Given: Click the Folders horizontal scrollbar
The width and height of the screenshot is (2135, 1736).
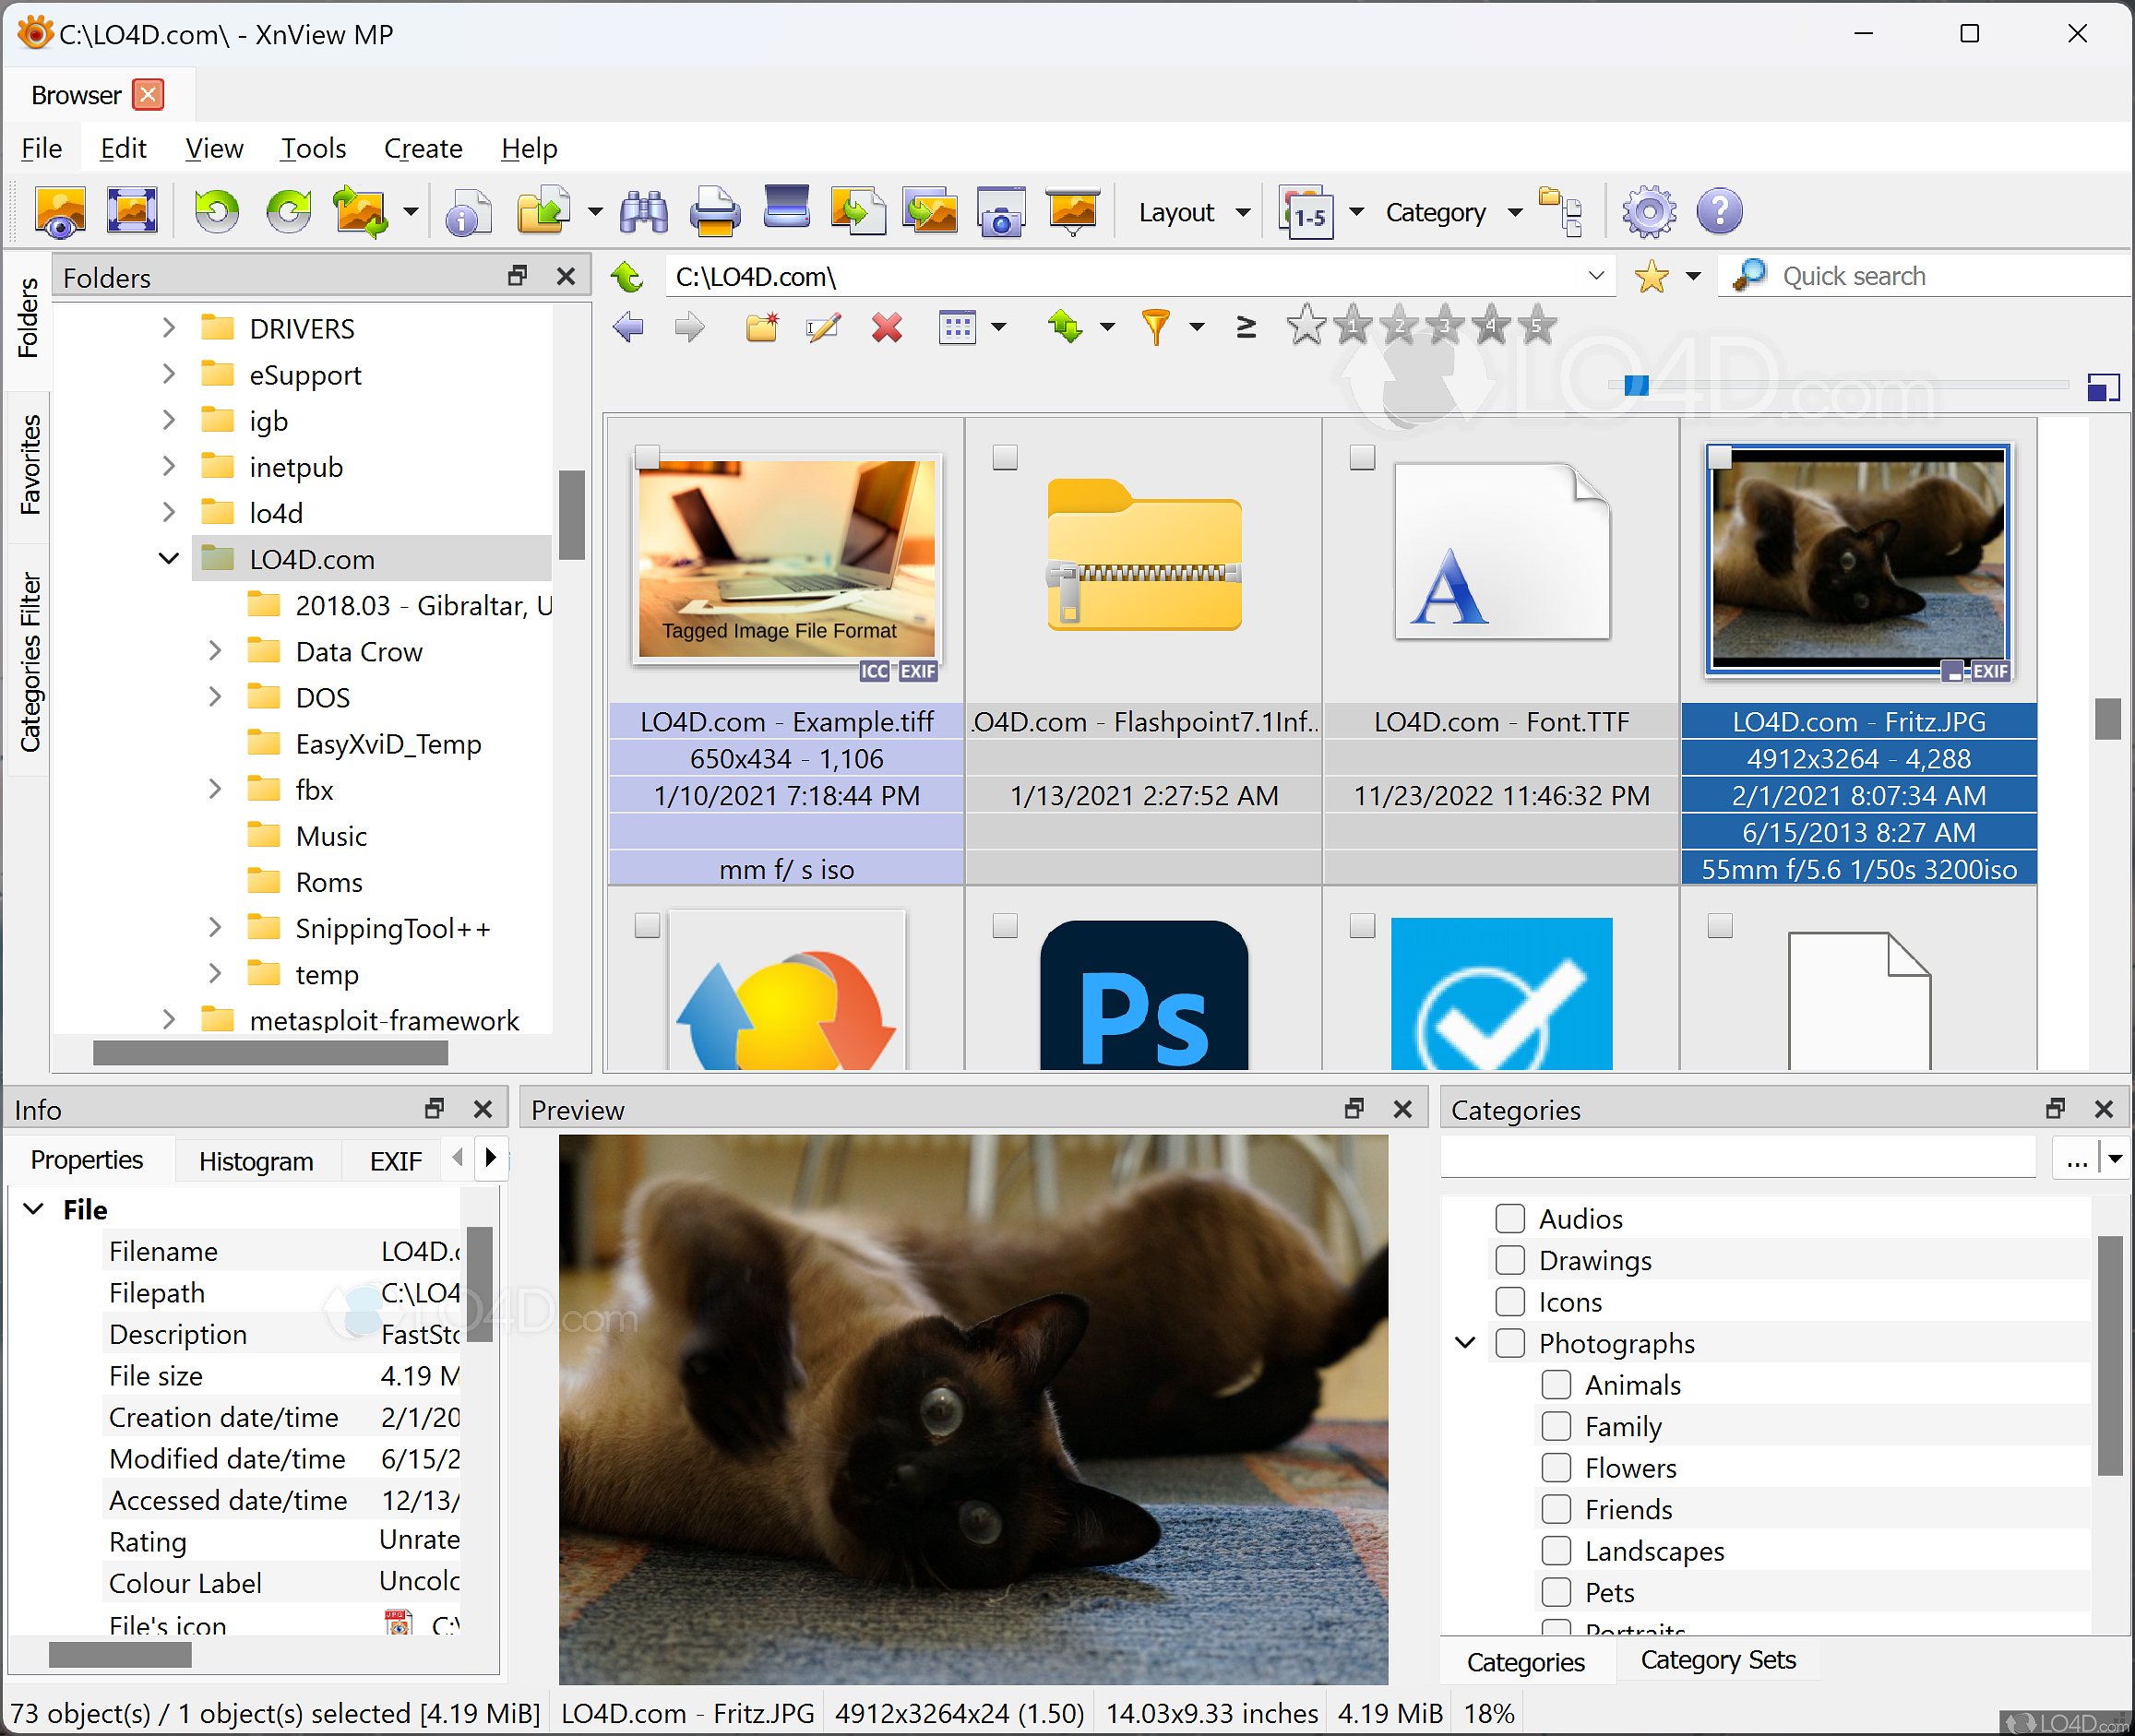Looking at the screenshot, I should tap(270, 1052).
